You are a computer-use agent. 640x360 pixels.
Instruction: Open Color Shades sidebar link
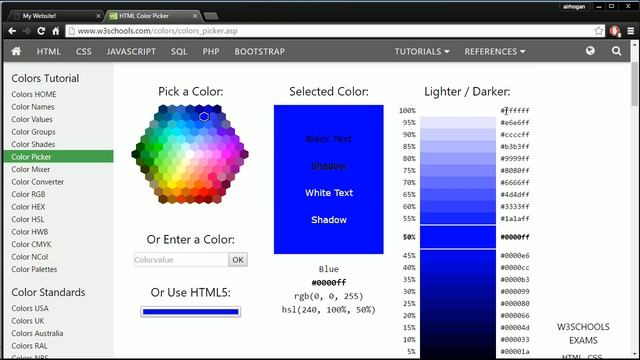[x=33, y=144]
